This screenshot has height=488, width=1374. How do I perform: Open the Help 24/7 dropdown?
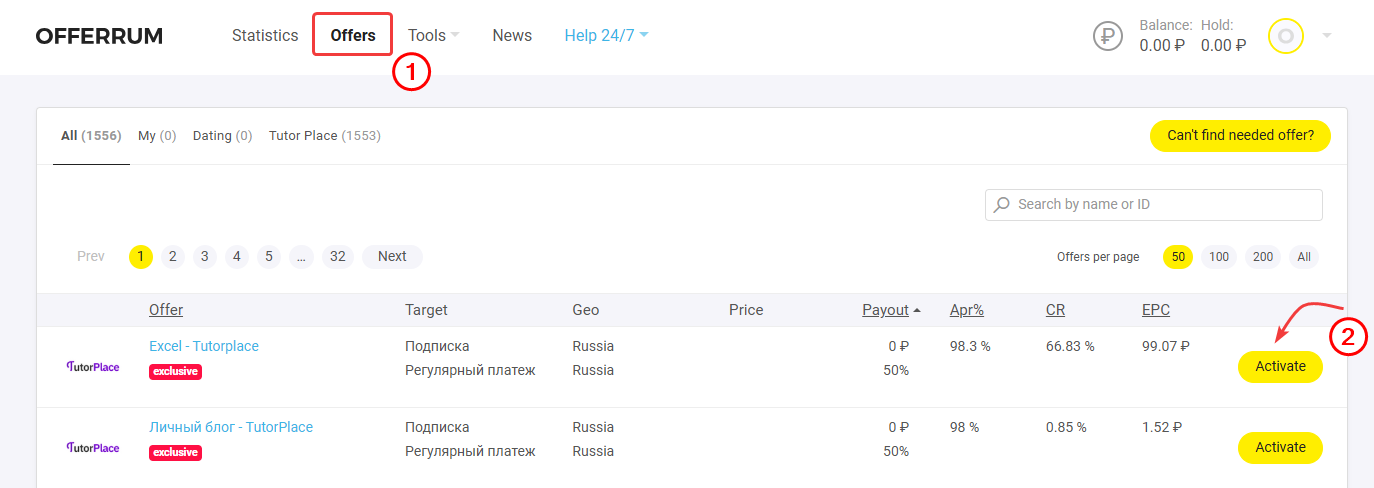[x=607, y=35]
